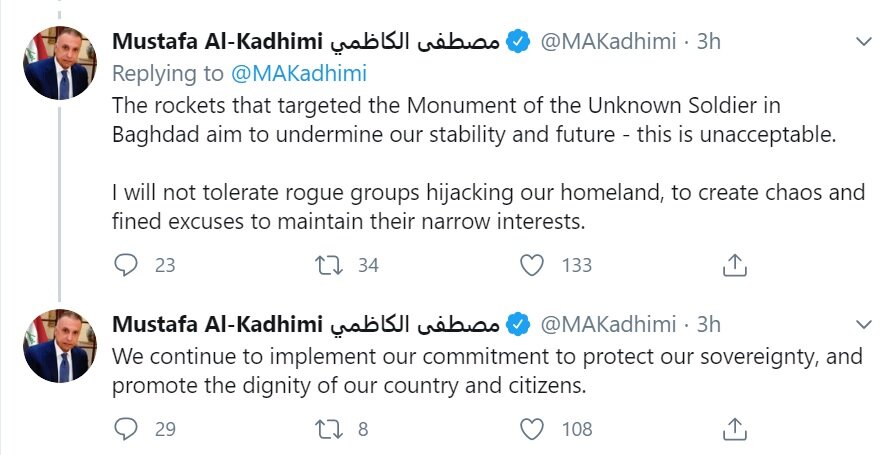This screenshot has width=895, height=455.
Task: Open the first tweet's 3h timestamp
Action: click(x=708, y=42)
